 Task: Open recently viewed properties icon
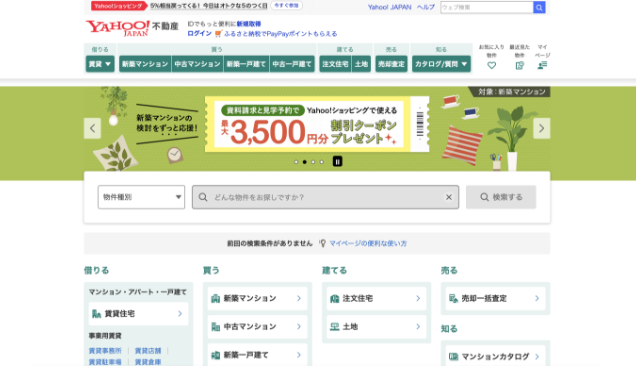520,65
